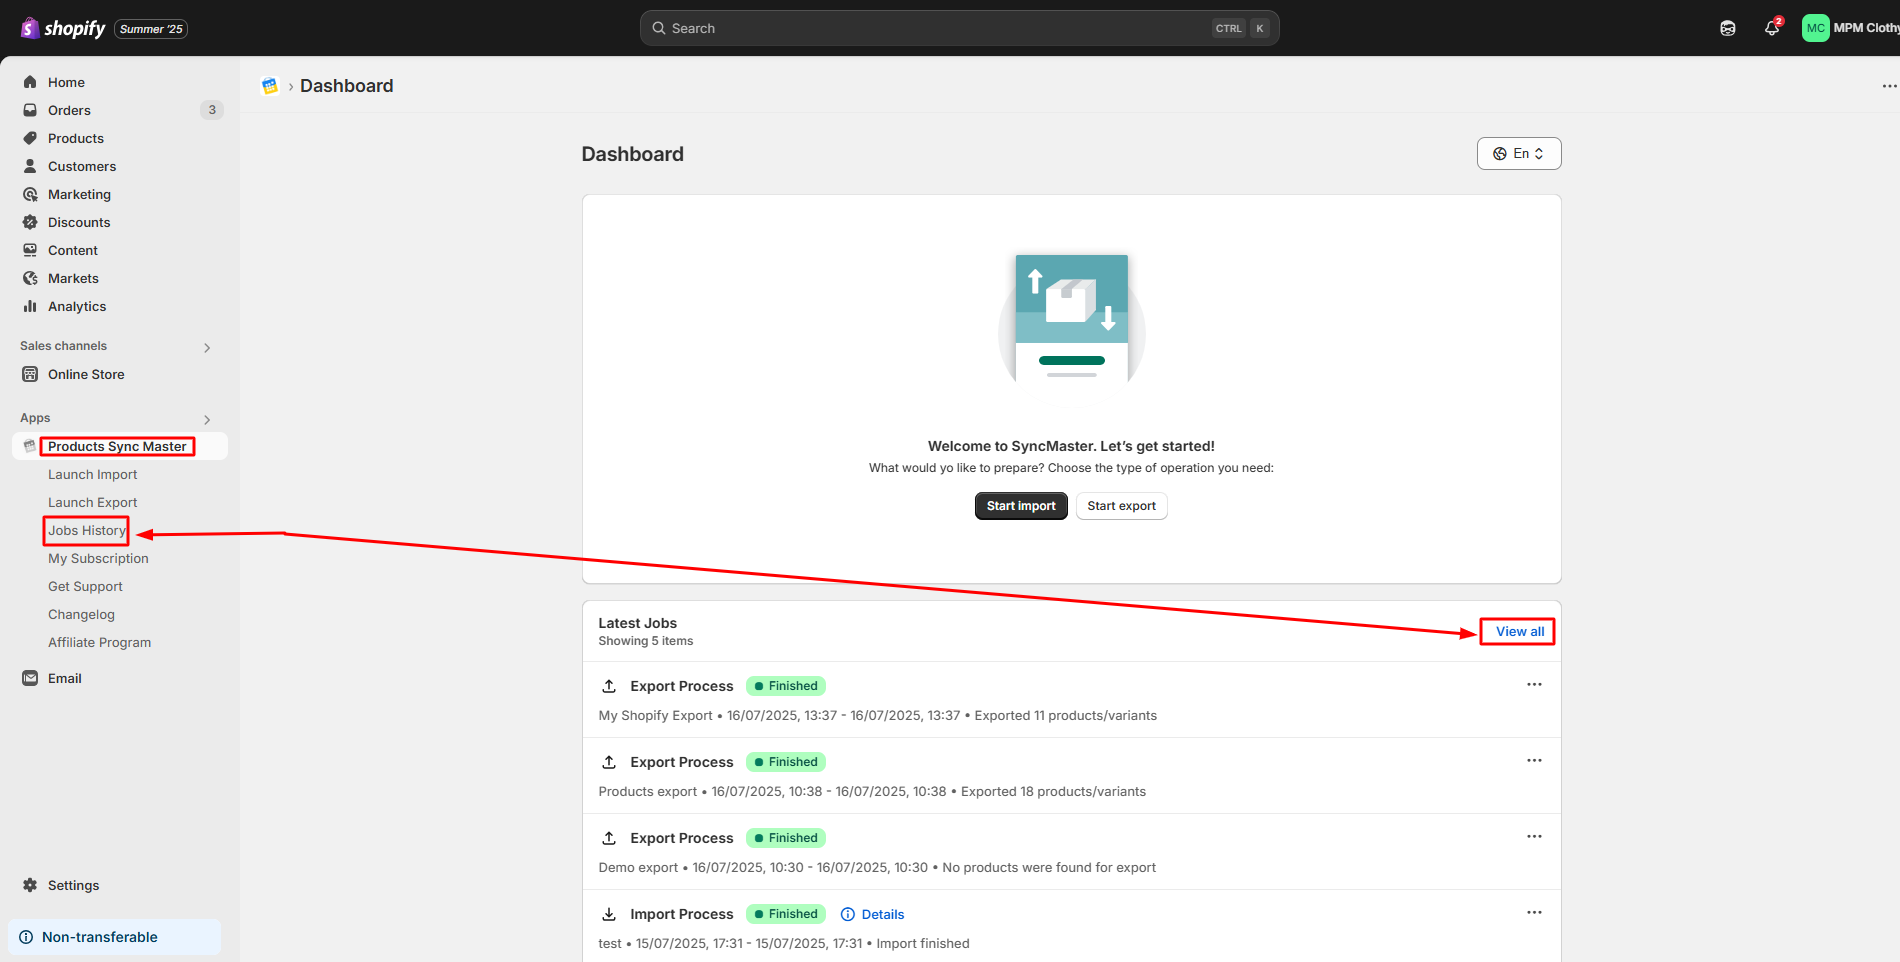Click the Analytics bar chart icon
This screenshot has height=962, width=1900.
click(x=30, y=306)
